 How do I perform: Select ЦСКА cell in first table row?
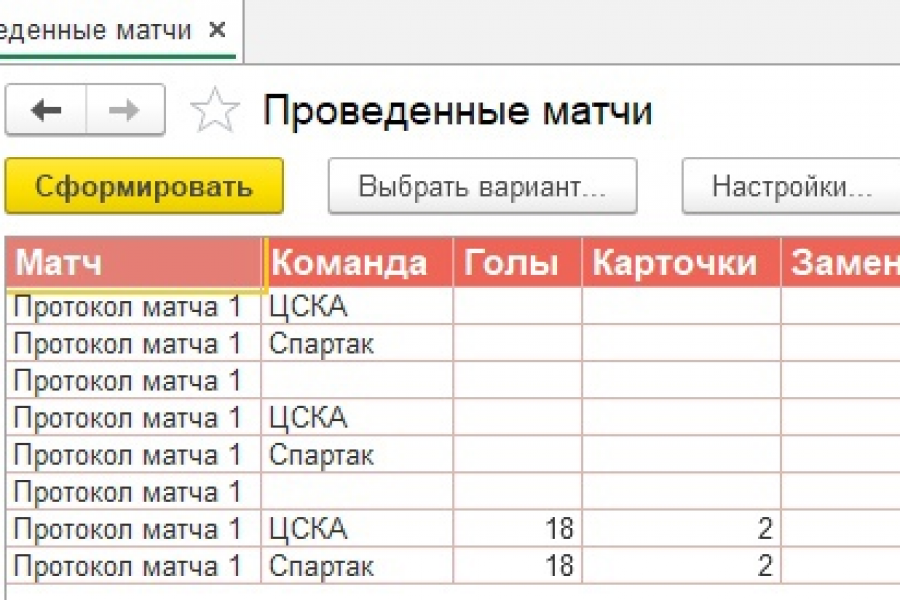coord(357,307)
